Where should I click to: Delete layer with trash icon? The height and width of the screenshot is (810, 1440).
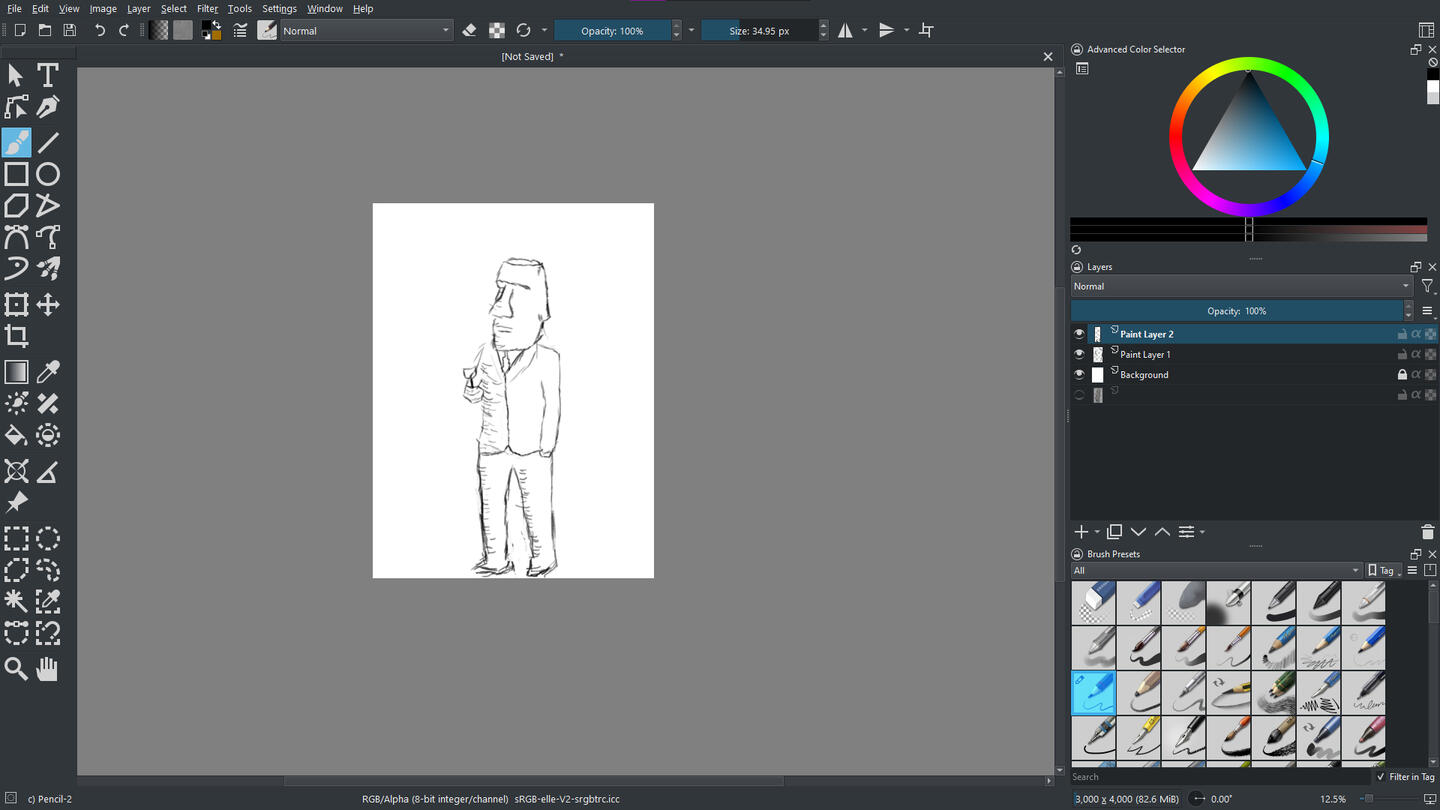[1428, 532]
